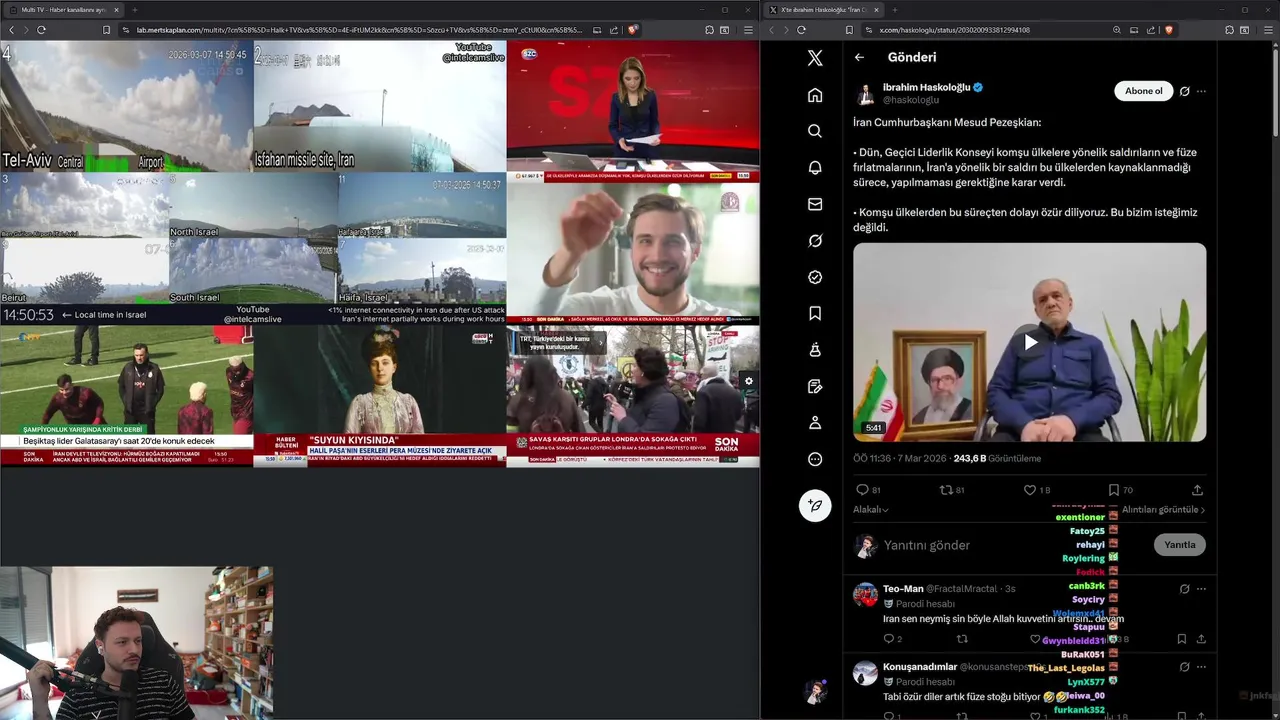Open three-dot menu on İbrahim Haskoloğlu post
The height and width of the screenshot is (720, 1280).
(x=1201, y=91)
